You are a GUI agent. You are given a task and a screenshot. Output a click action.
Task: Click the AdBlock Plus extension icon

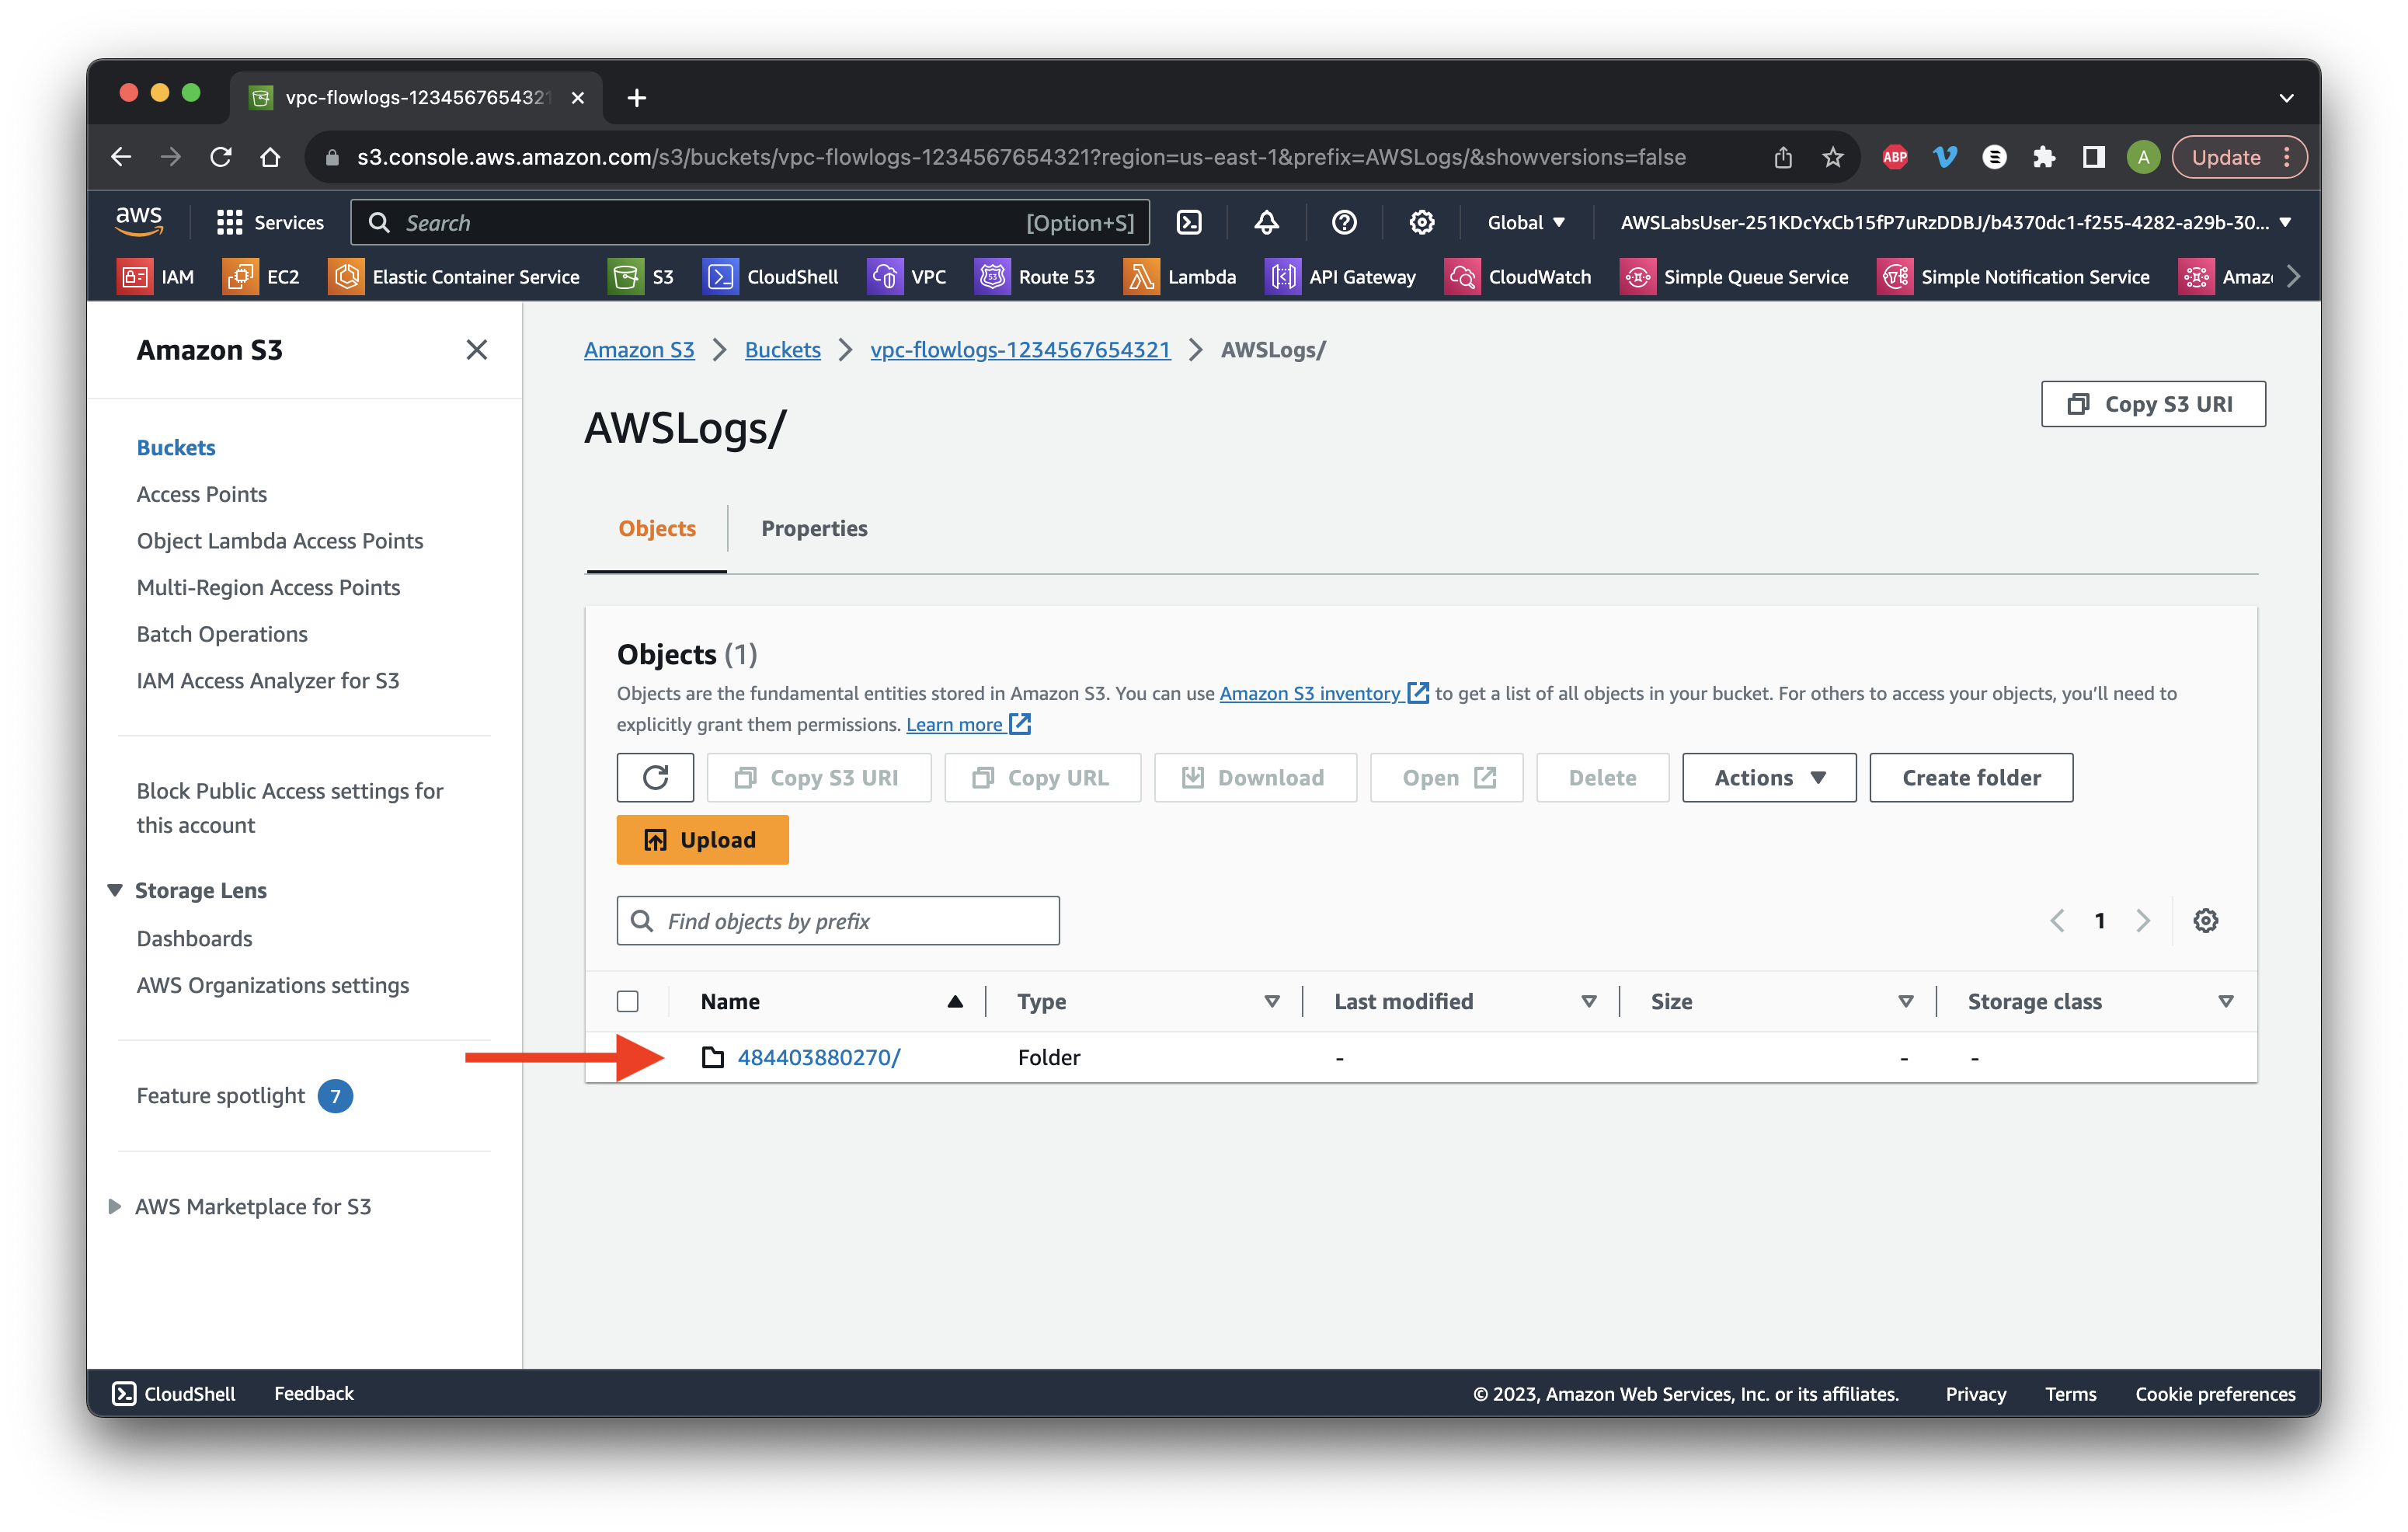coord(1894,157)
